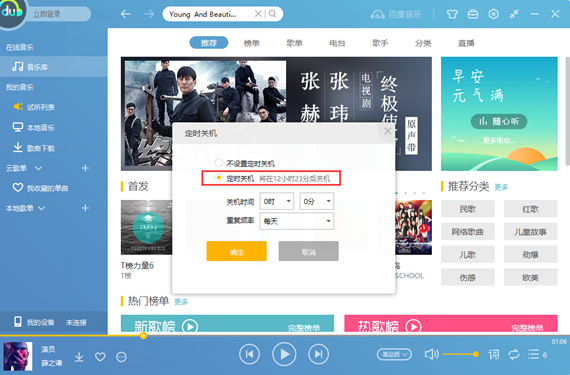Viewport: 570px width, 375px height.
Task: Switch to 歌手 tab
Action: (x=380, y=43)
